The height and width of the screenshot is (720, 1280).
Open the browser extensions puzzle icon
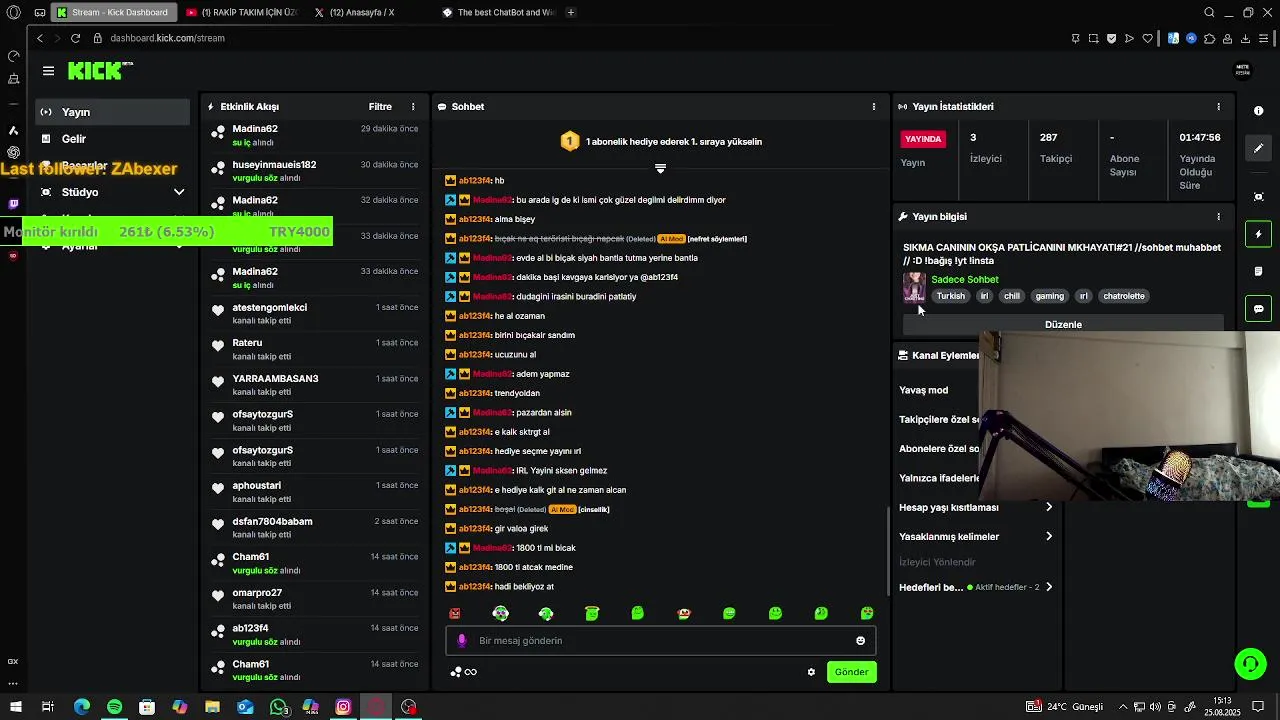(x=1210, y=39)
